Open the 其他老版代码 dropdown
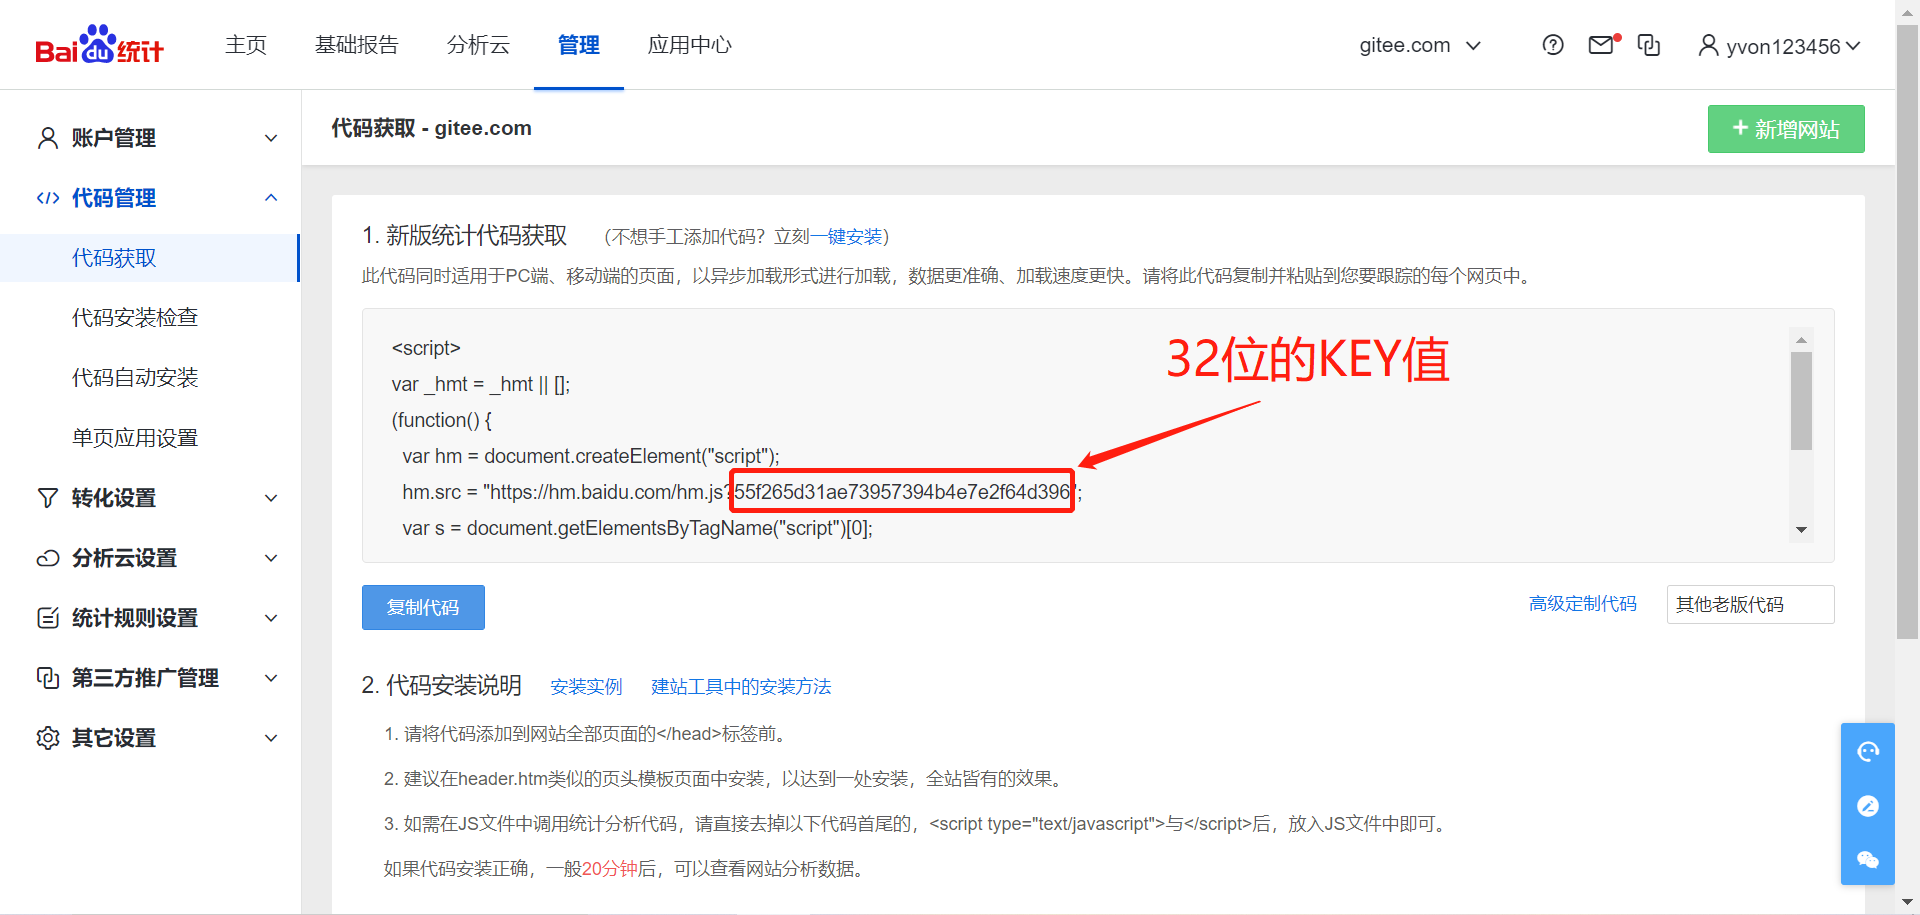 (1750, 604)
